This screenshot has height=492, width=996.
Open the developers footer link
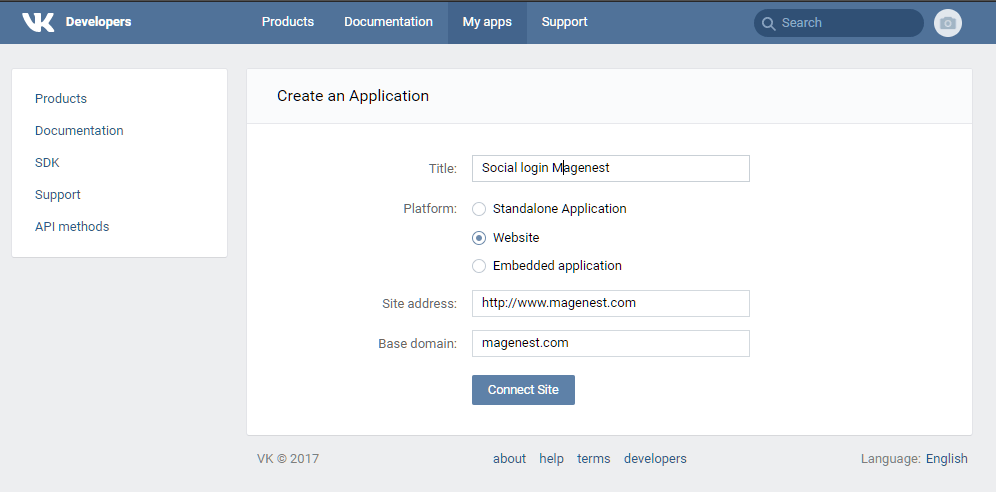tap(655, 458)
